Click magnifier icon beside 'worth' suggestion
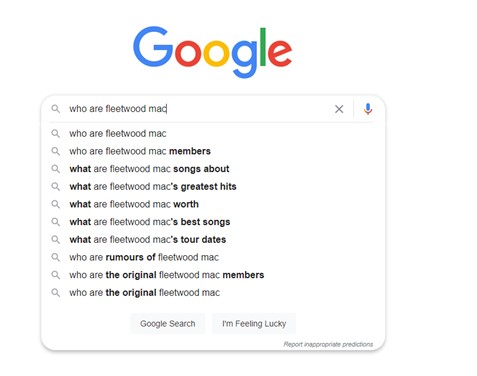 pyautogui.click(x=56, y=204)
